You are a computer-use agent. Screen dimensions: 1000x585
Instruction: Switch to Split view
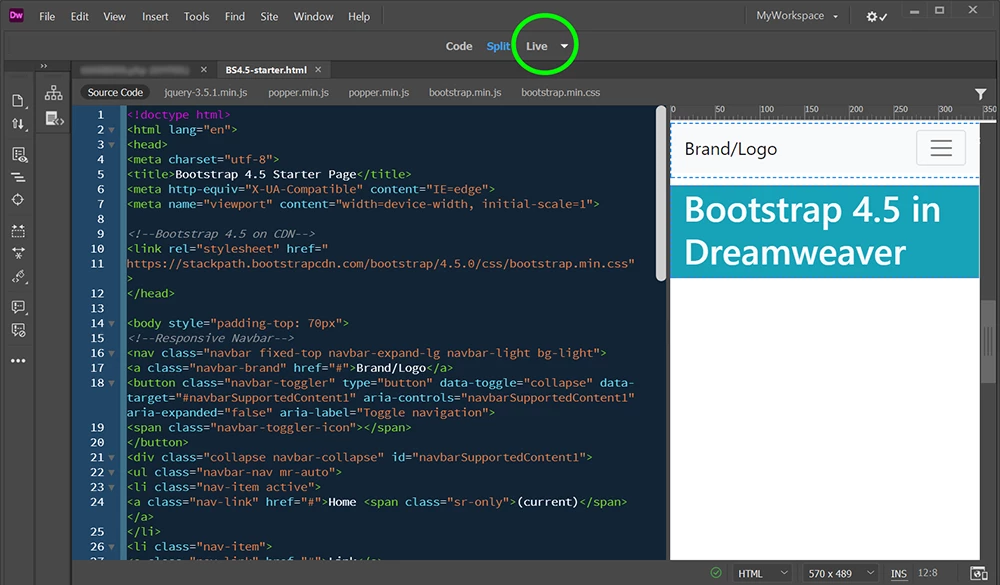(498, 46)
